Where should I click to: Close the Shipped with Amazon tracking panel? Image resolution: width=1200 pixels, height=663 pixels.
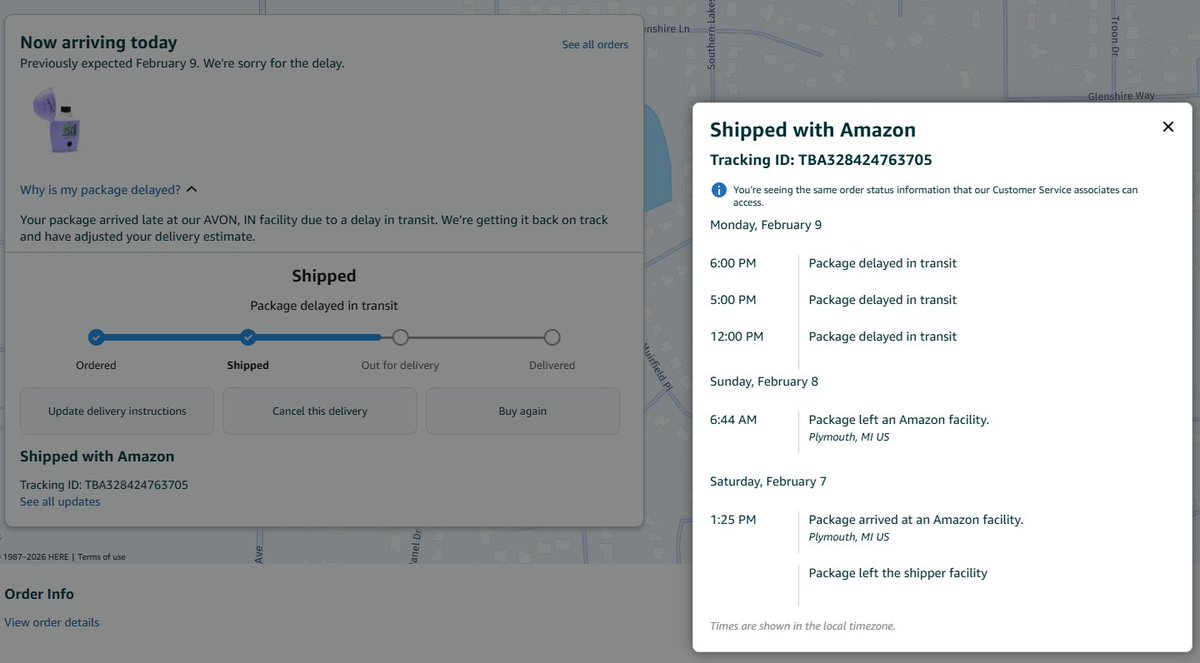click(1168, 127)
